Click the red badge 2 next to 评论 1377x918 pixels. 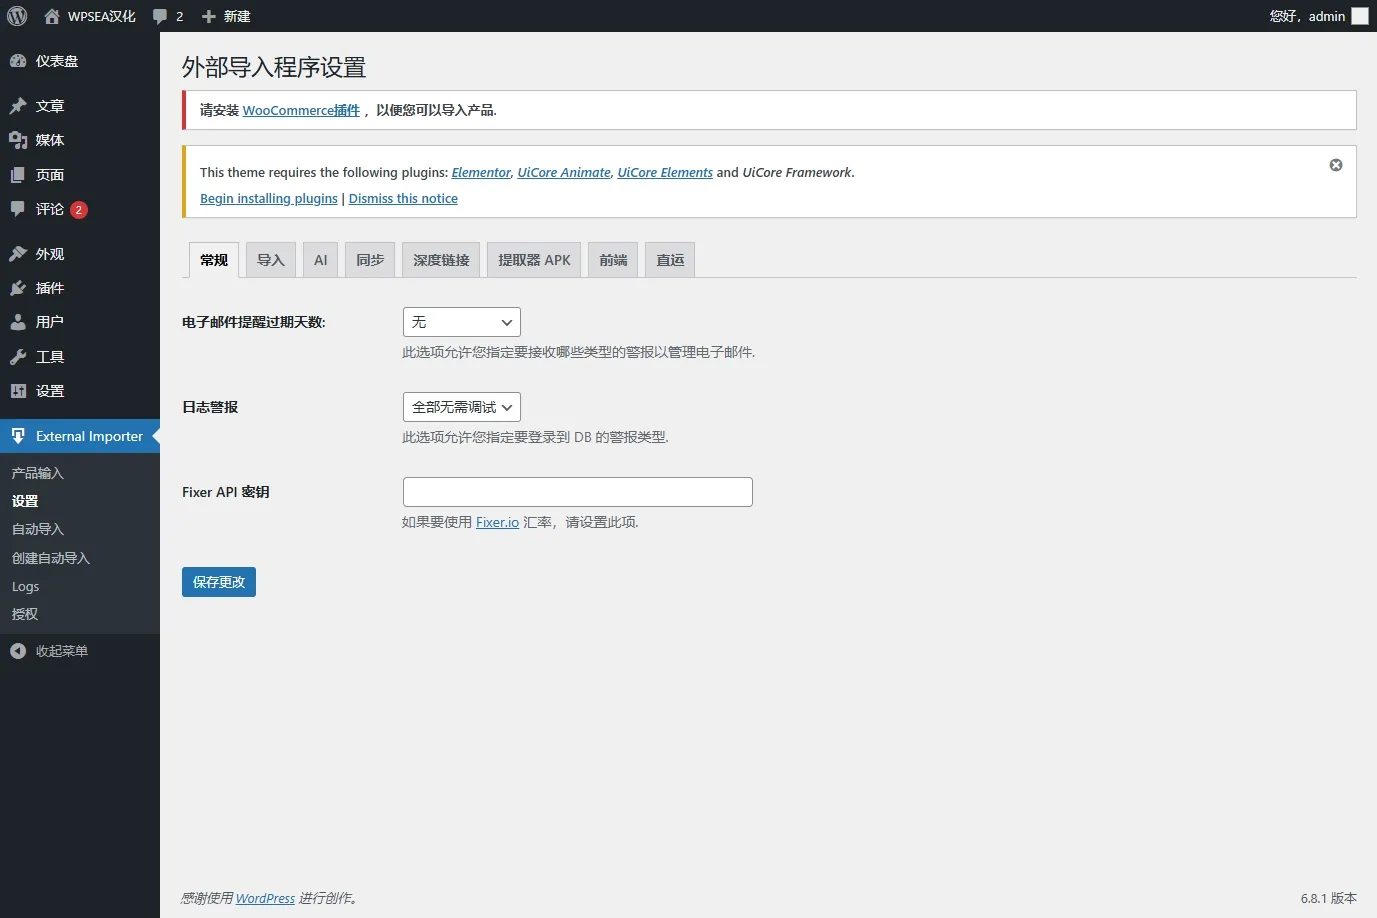point(79,210)
